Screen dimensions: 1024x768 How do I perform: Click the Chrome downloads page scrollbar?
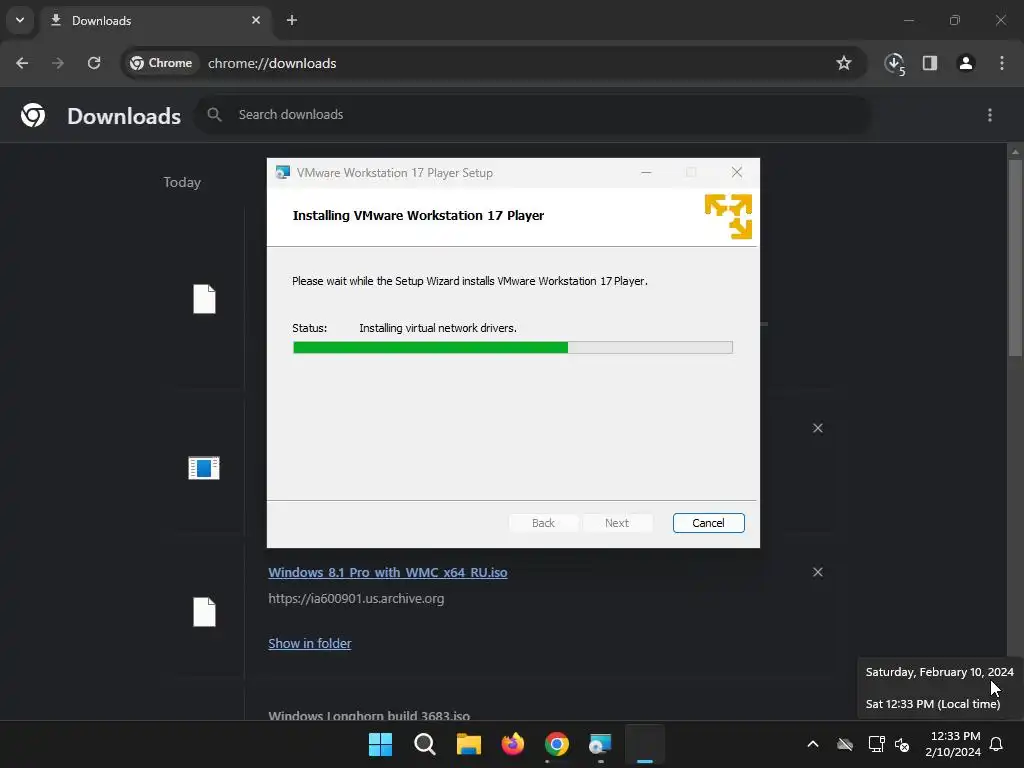(1014, 259)
